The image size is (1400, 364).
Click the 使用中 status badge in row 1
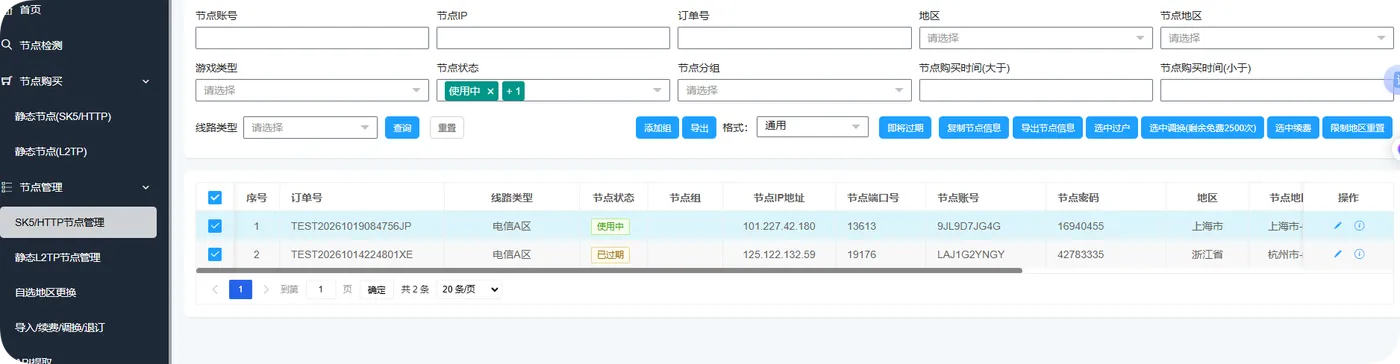click(610, 226)
